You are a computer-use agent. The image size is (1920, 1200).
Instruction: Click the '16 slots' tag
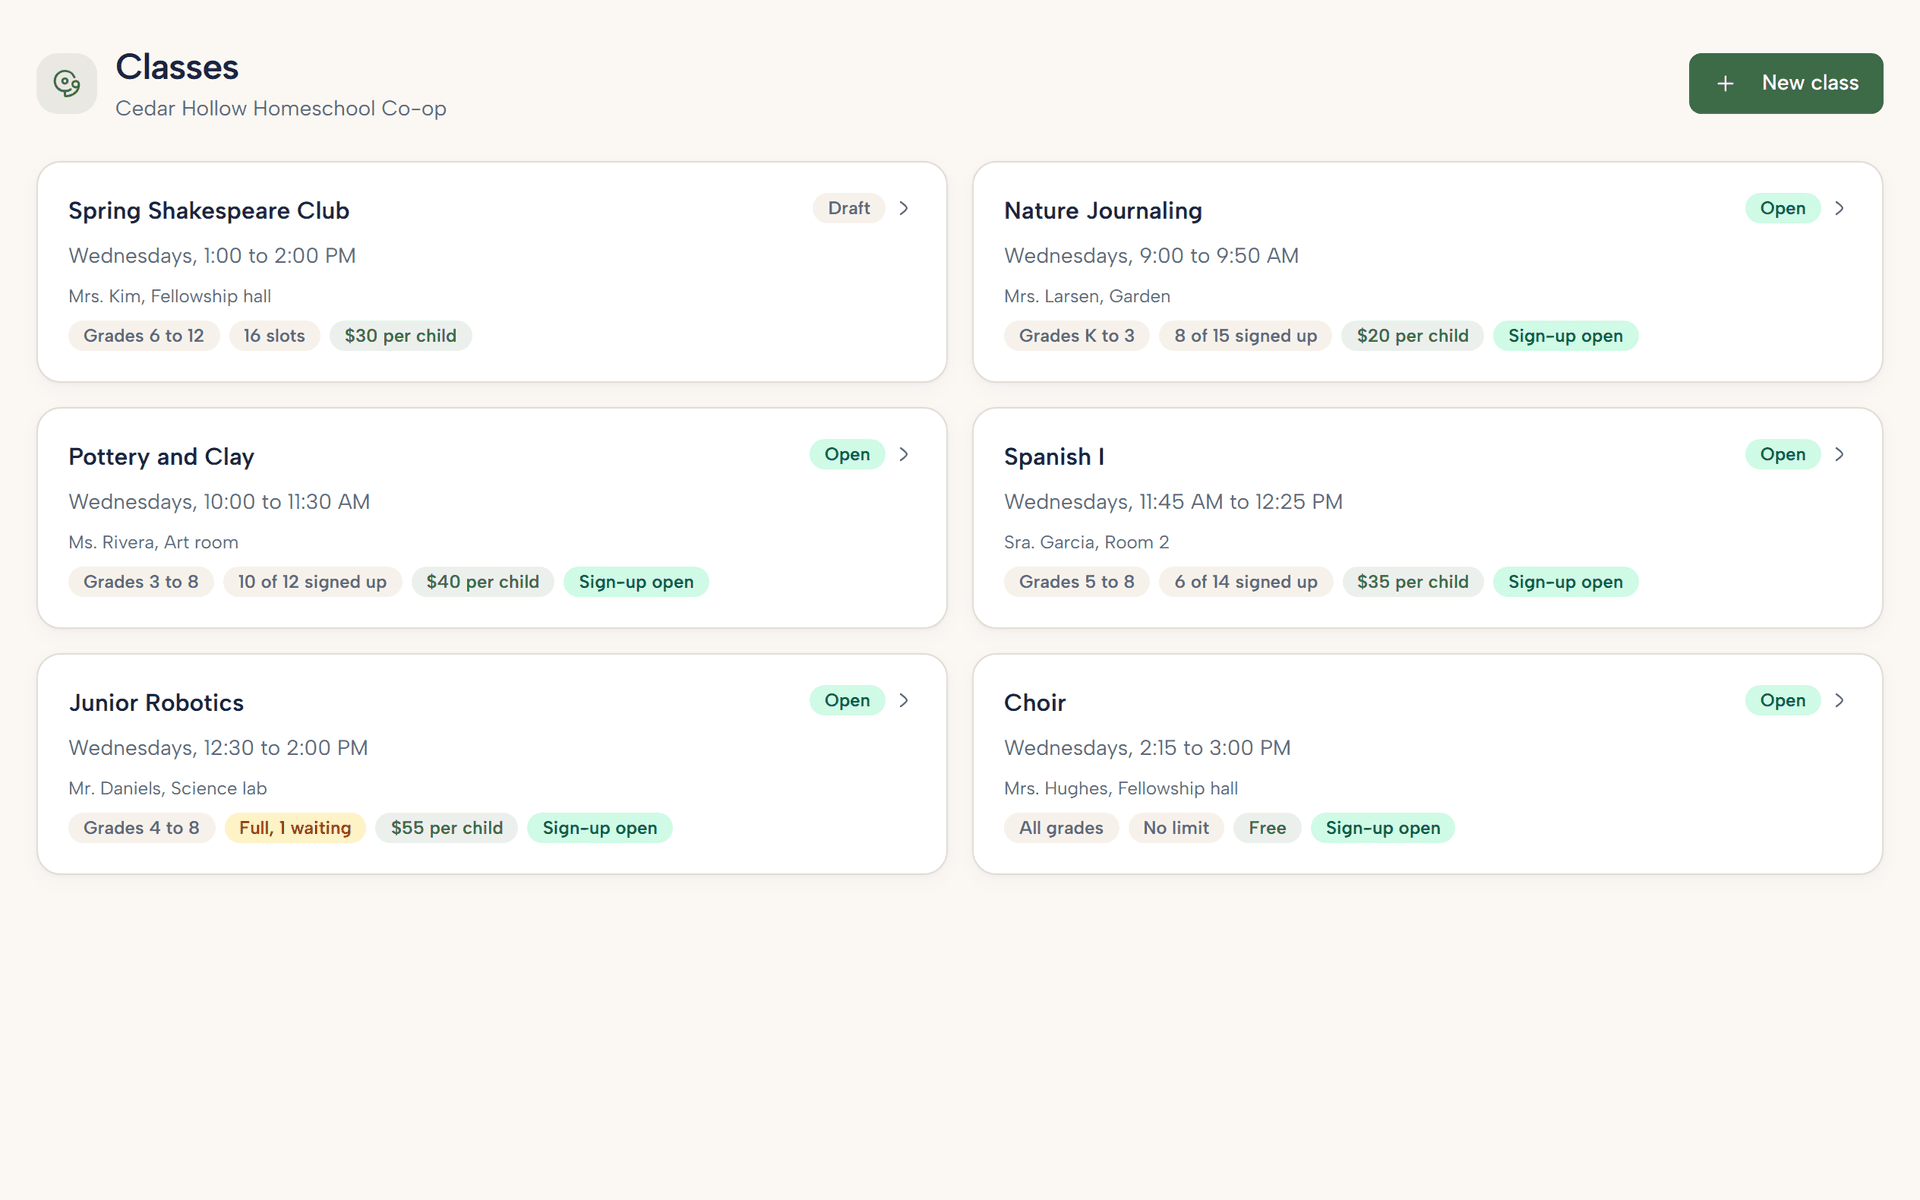point(274,336)
